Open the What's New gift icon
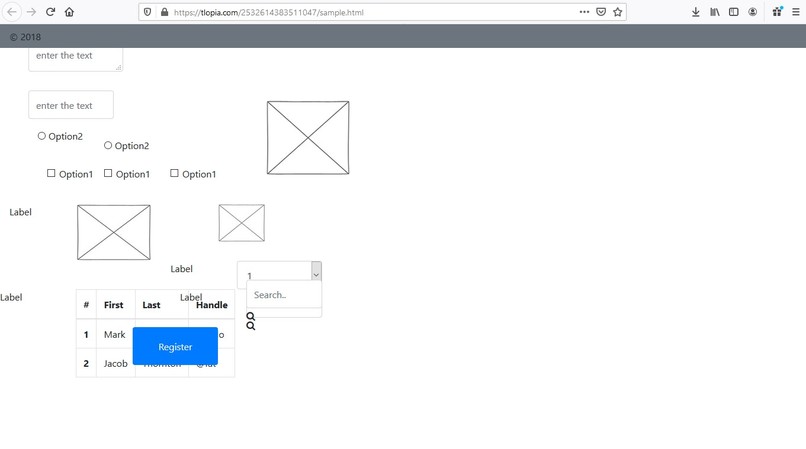The width and height of the screenshot is (806, 449). (777, 12)
